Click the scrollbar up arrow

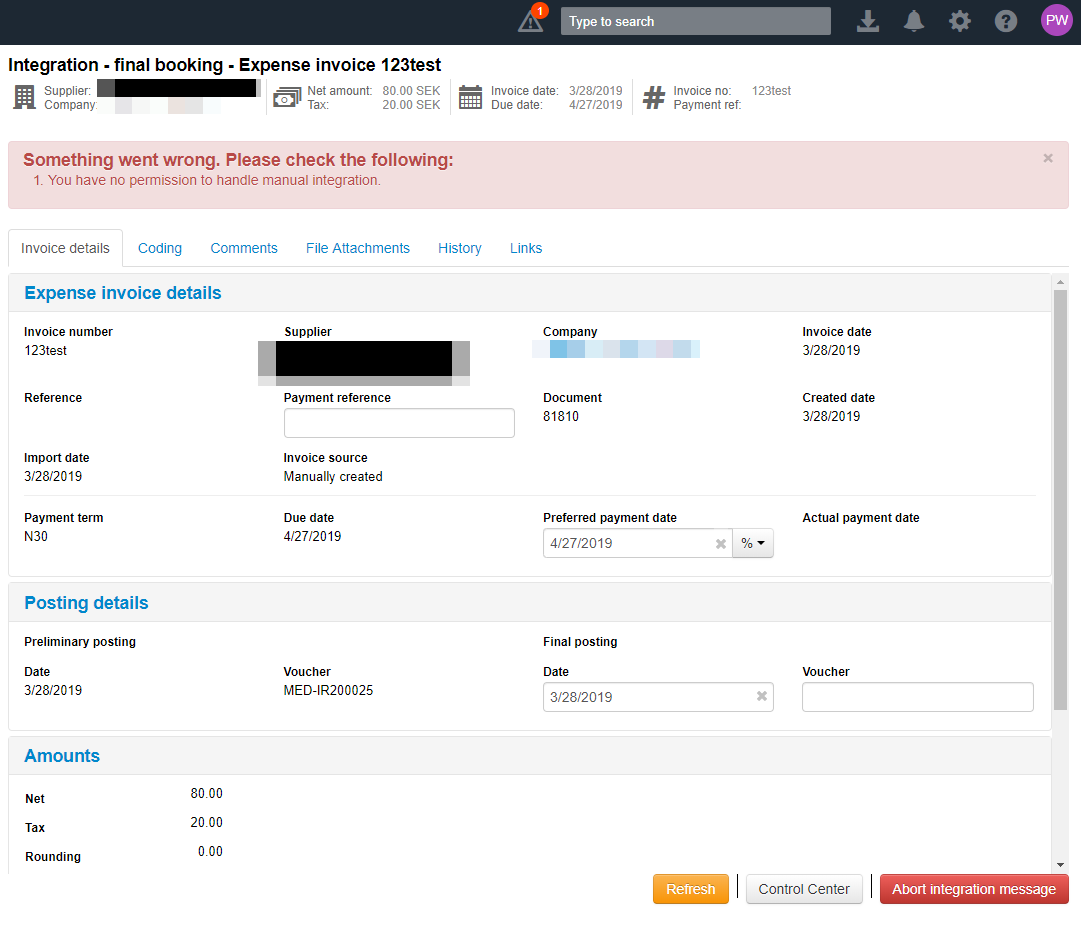pyautogui.click(x=1060, y=282)
